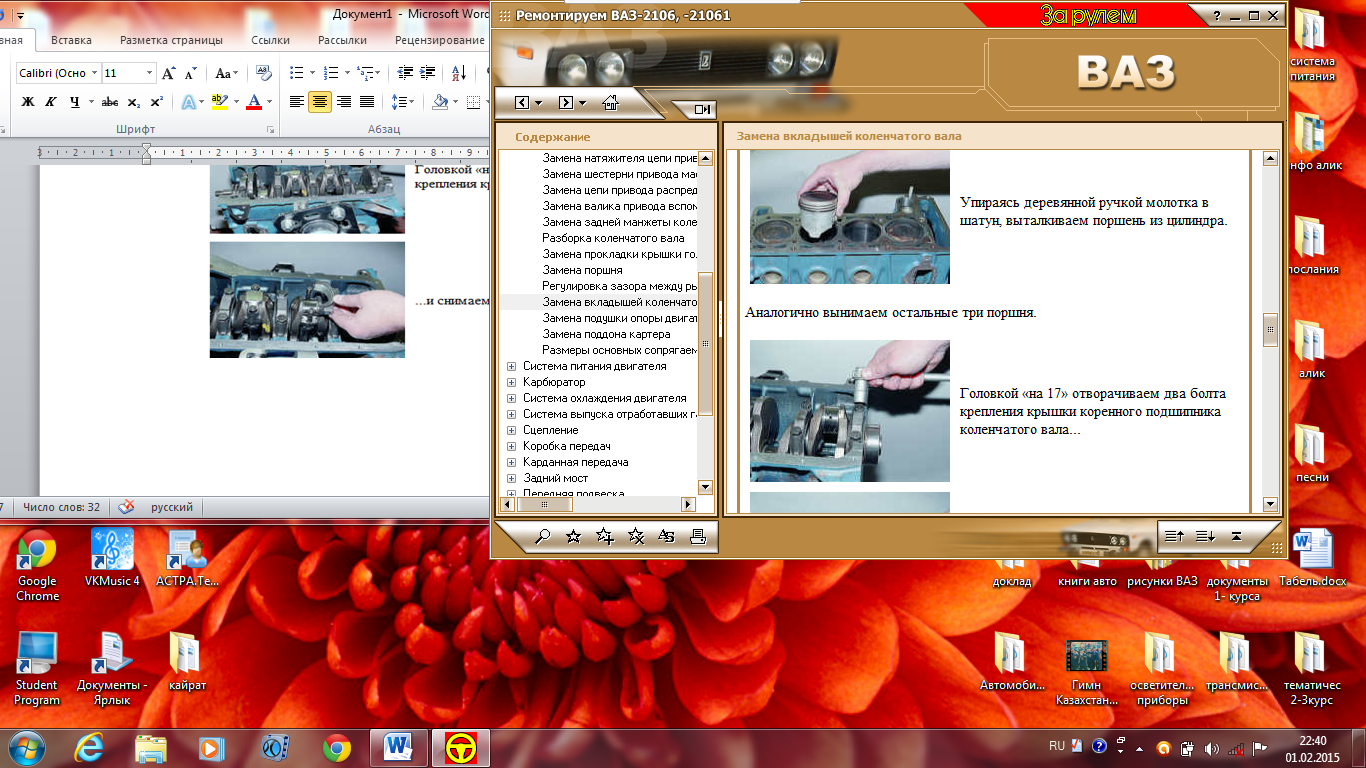Viewport: 1366px width, 768px height.
Task: Apply subscript in Word
Action: (x=136, y=102)
